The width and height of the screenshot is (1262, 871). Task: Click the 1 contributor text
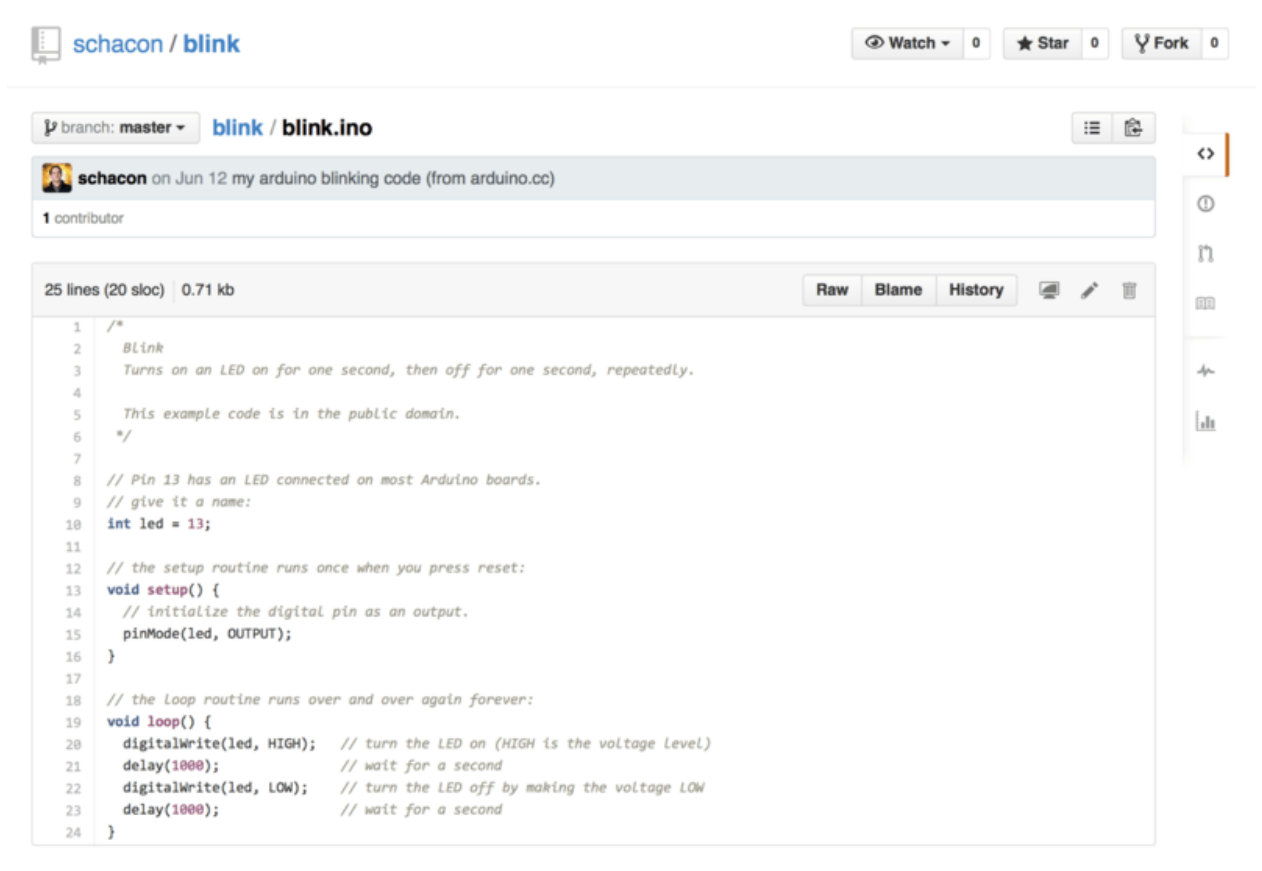83,218
